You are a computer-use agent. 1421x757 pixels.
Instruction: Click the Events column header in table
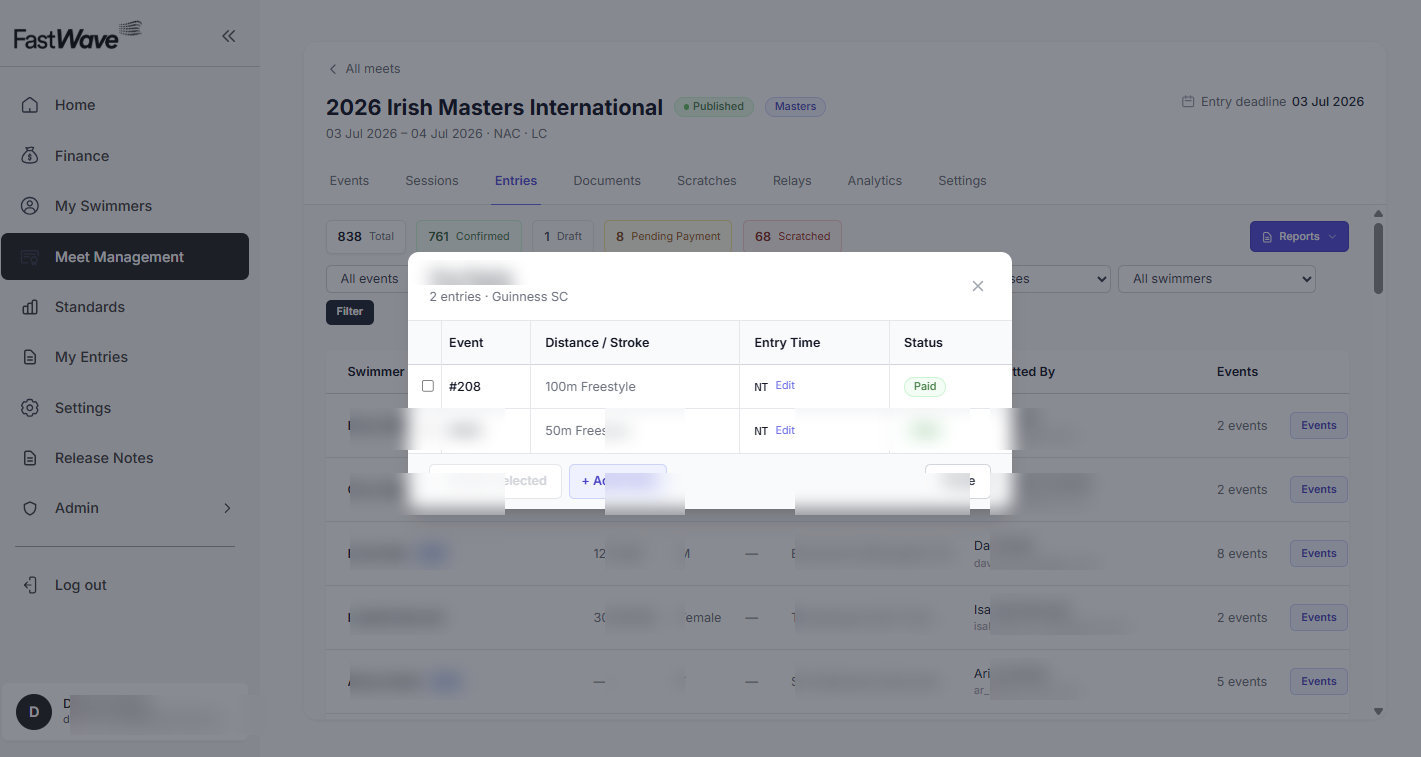(1237, 372)
